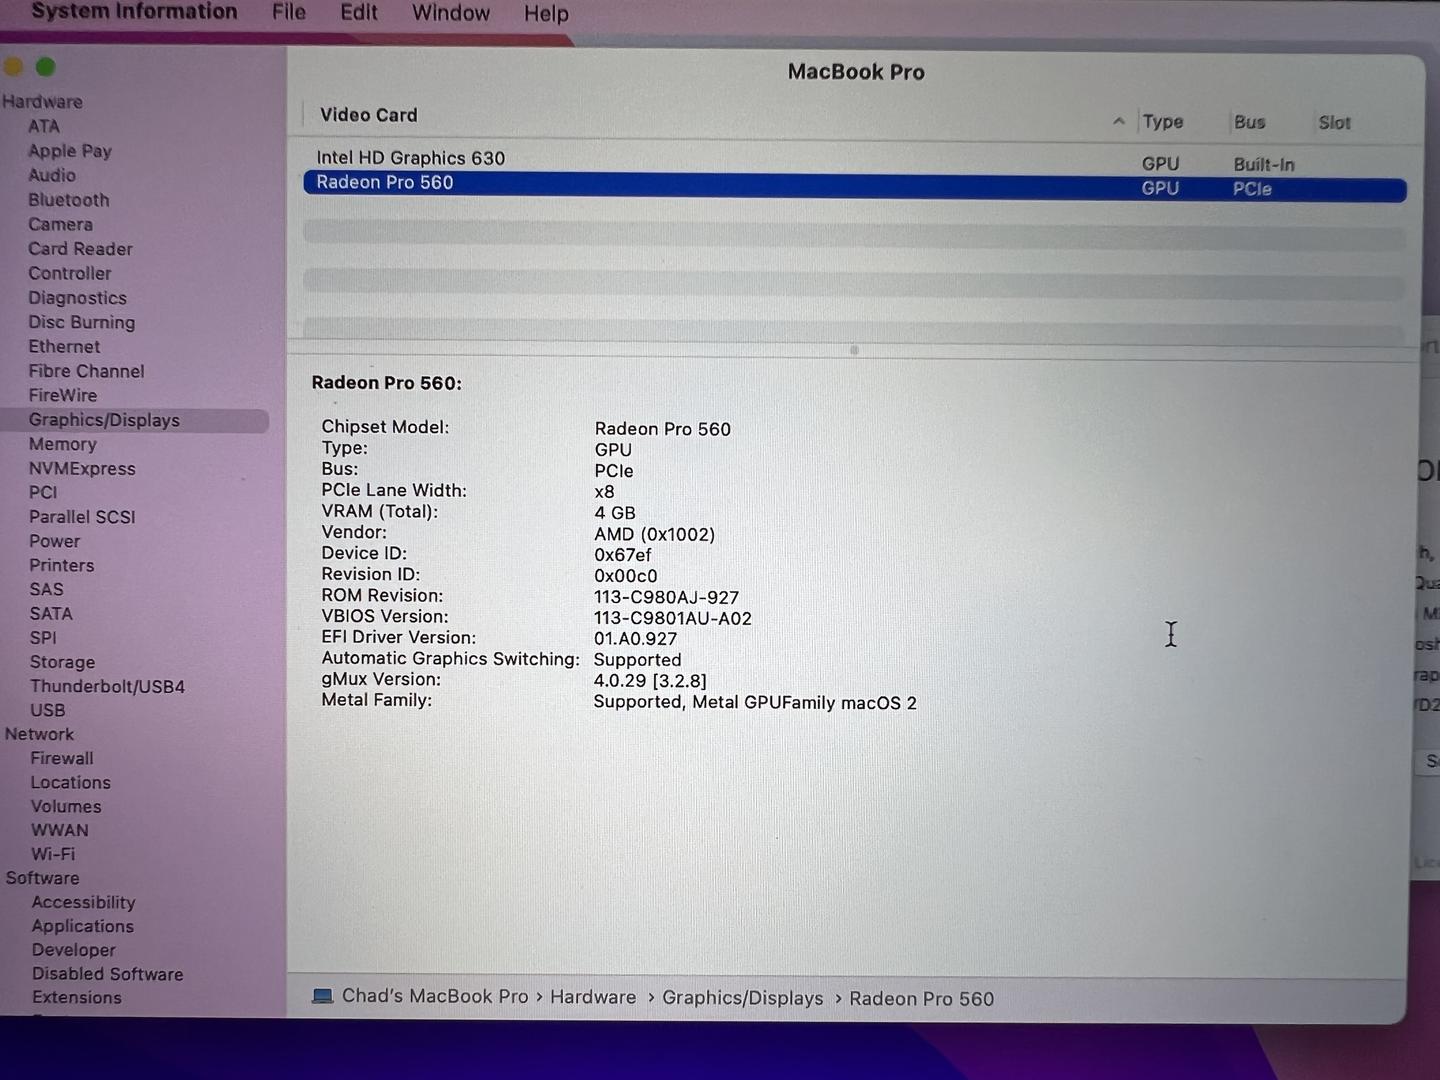
Task: Select Accessibility in the sidebar
Action: point(83,902)
